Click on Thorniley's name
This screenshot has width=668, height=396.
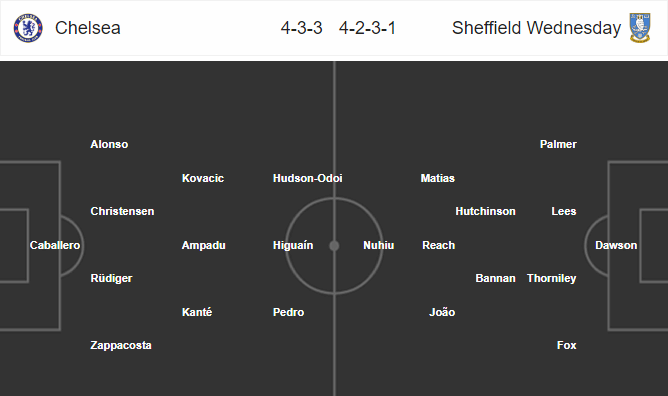(x=551, y=278)
